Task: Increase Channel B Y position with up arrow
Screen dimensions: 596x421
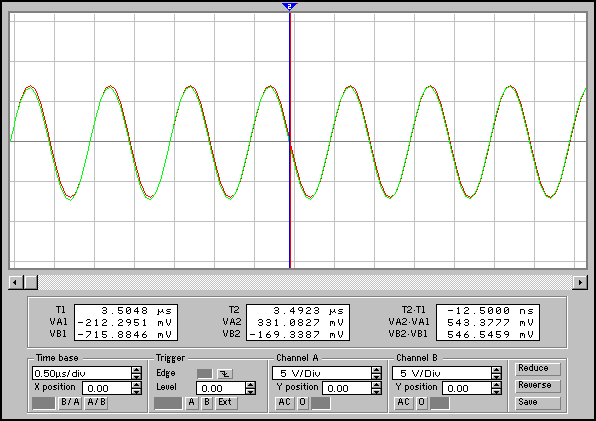Action: (x=496, y=385)
